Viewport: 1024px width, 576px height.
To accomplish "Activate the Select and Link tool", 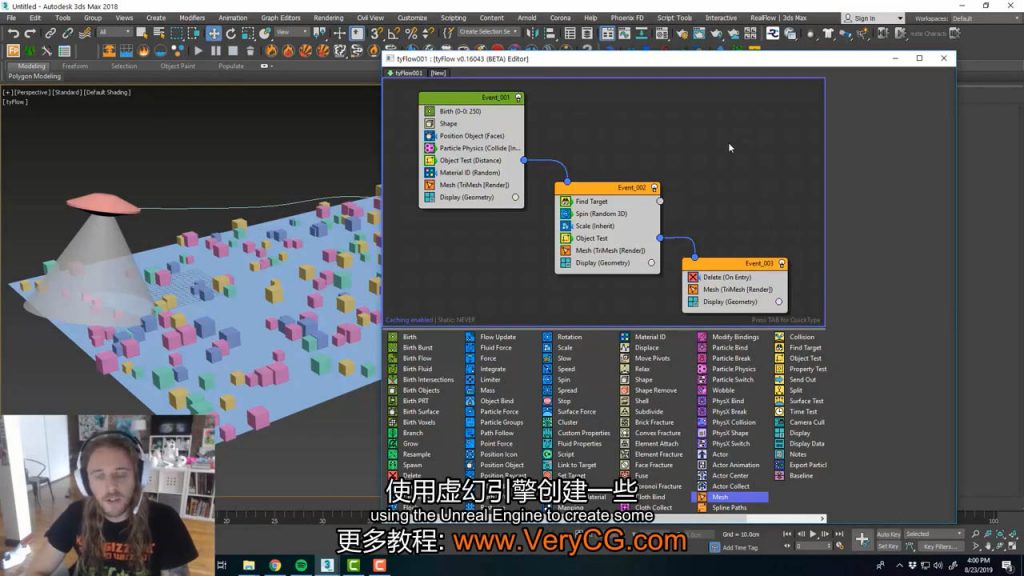I will [x=50, y=33].
